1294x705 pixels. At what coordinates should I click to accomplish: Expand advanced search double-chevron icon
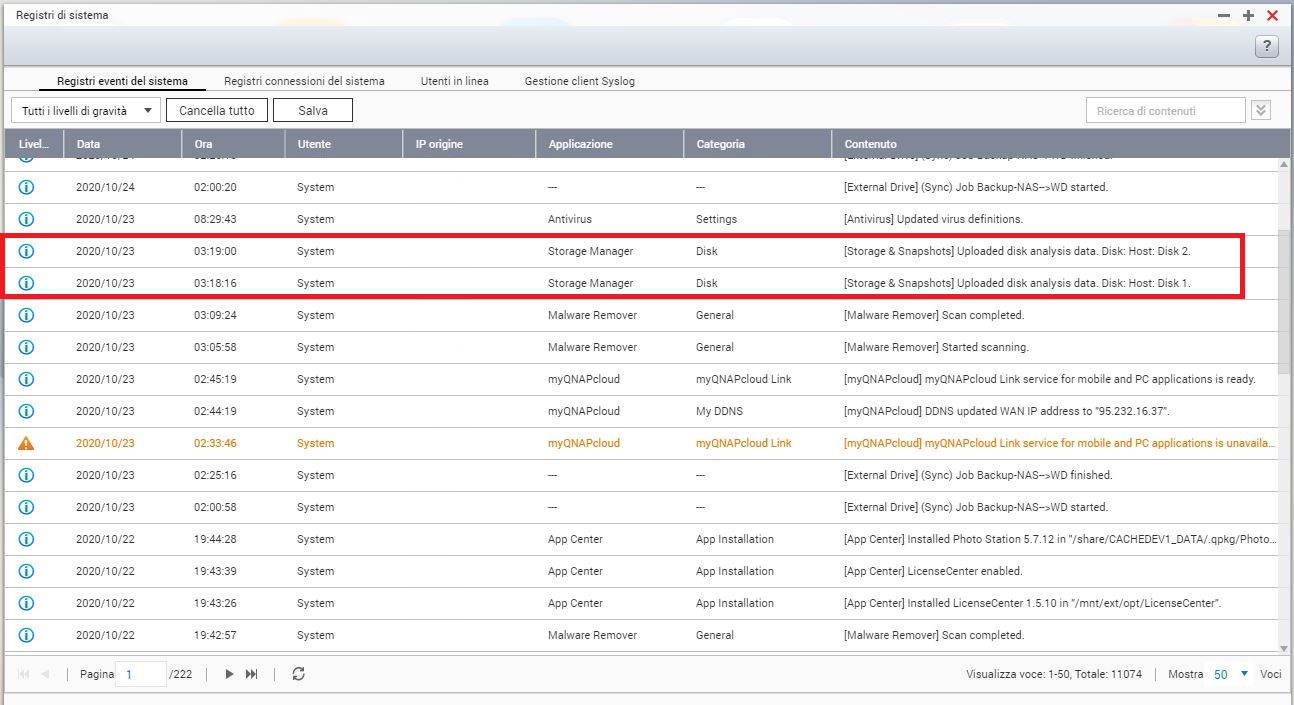(1261, 110)
